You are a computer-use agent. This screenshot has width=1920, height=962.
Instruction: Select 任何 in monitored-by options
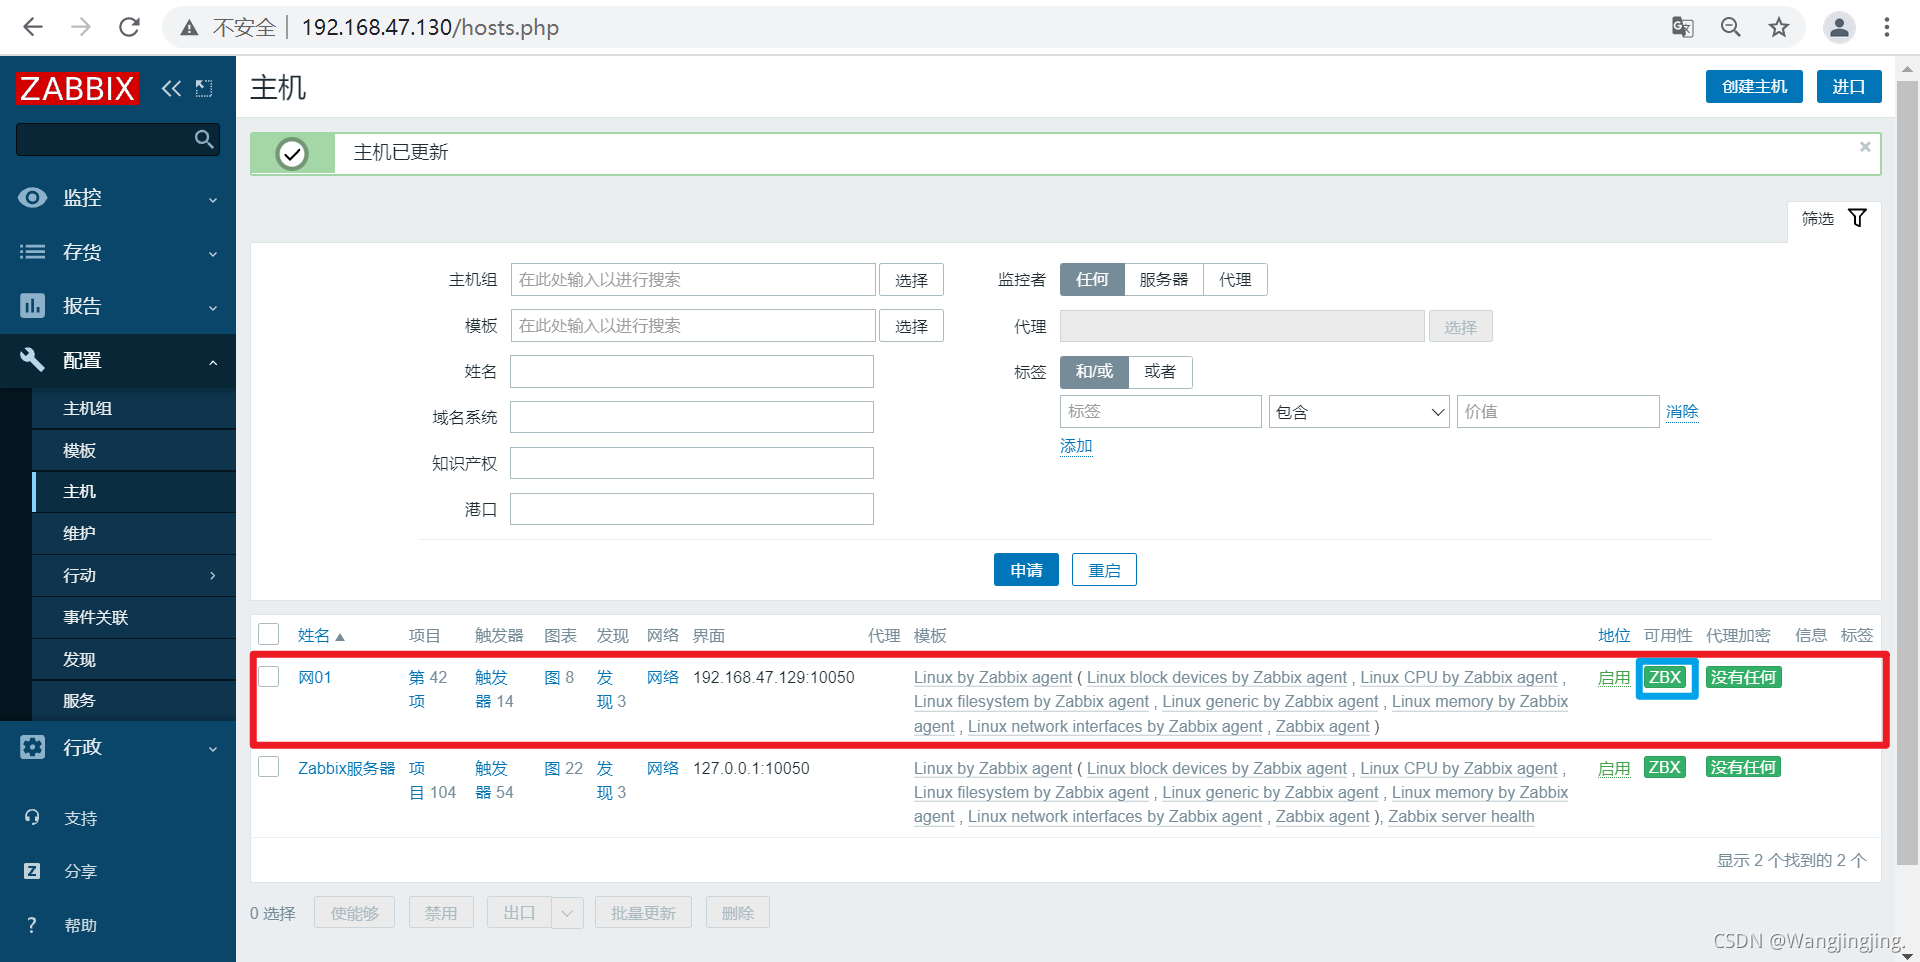(x=1092, y=279)
